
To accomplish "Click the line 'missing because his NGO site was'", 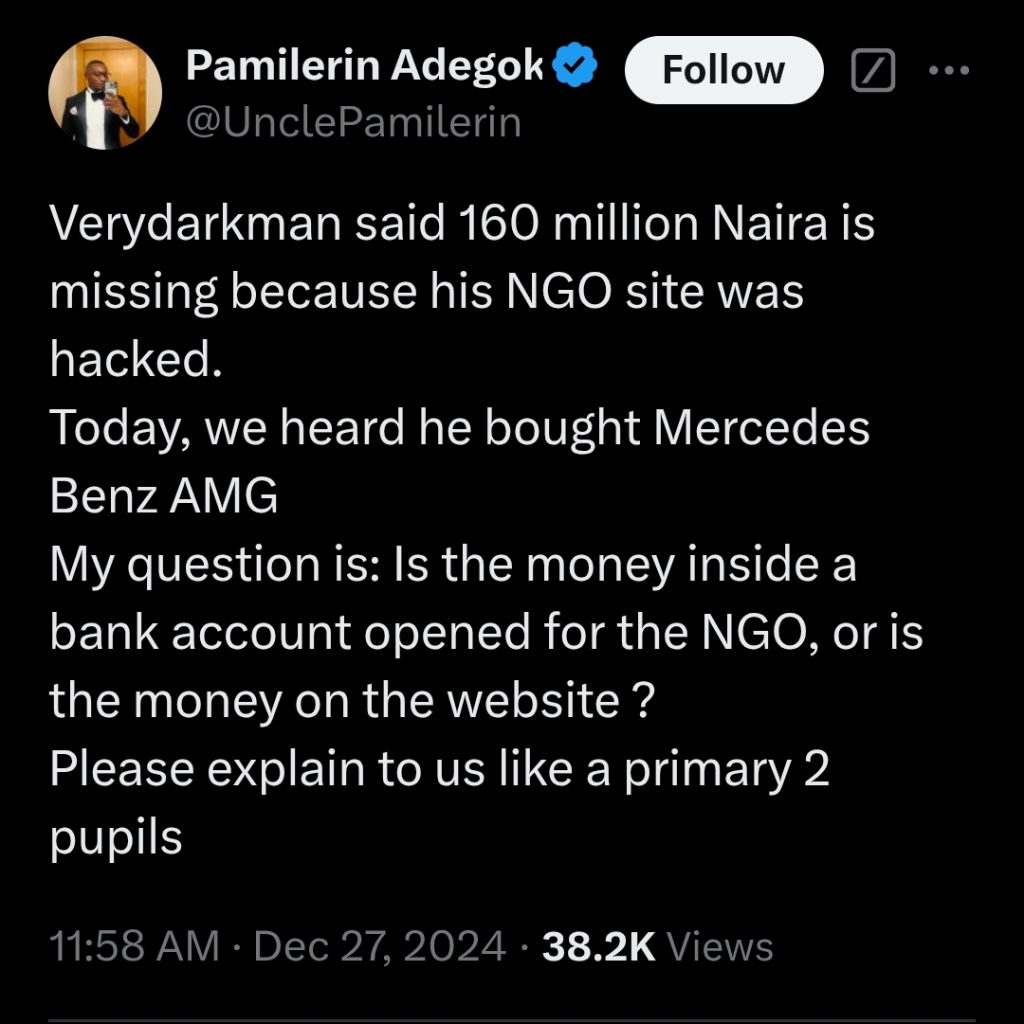I will click(427, 293).
